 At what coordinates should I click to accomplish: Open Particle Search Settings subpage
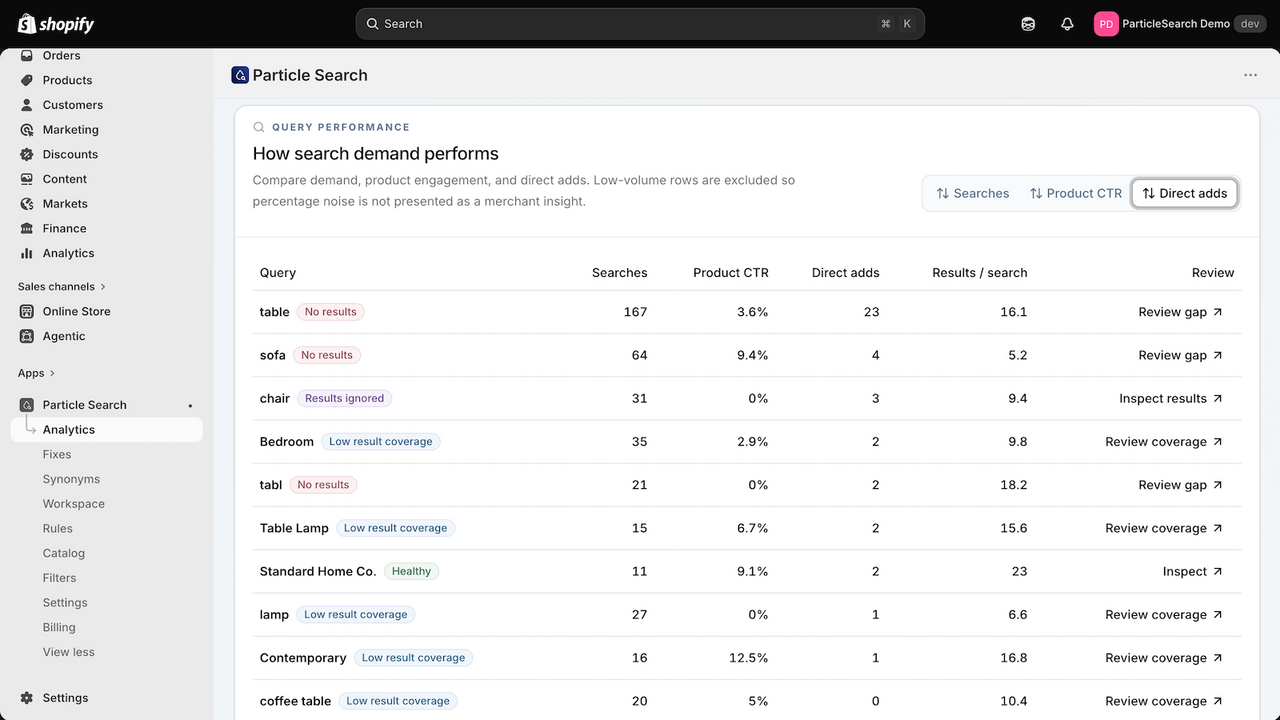tap(65, 602)
